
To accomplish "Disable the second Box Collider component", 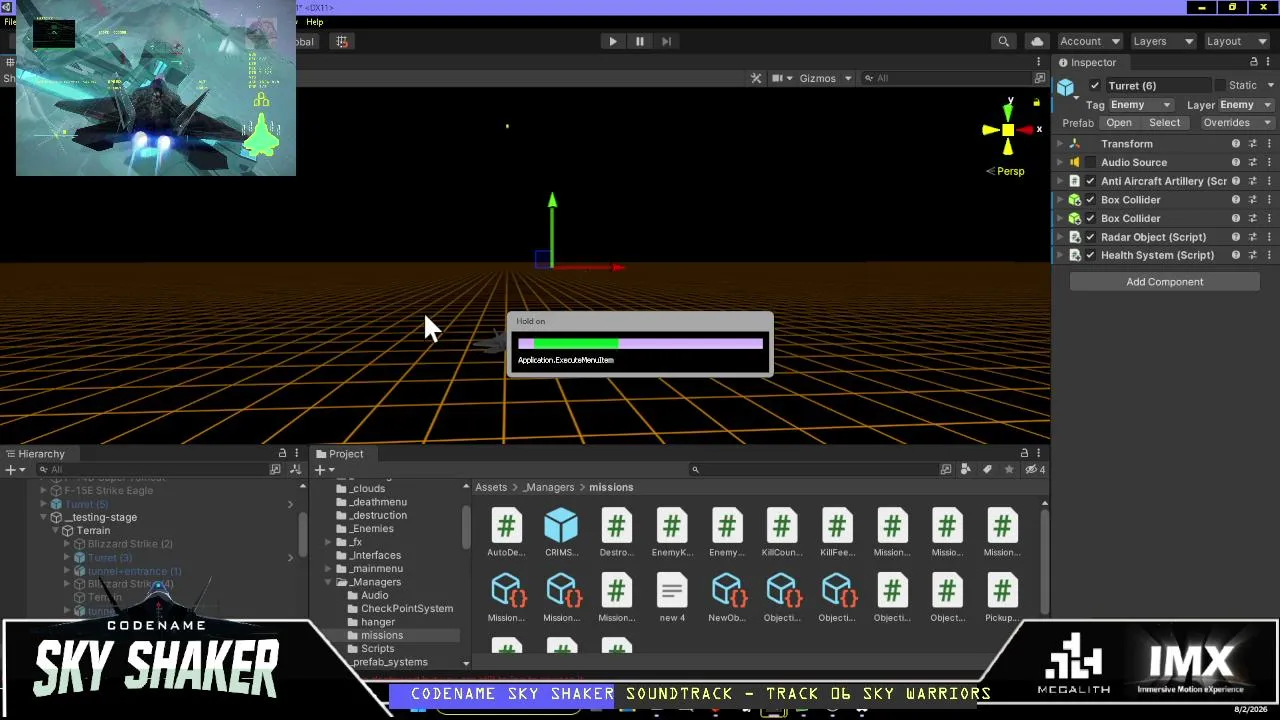I will [1091, 218].
